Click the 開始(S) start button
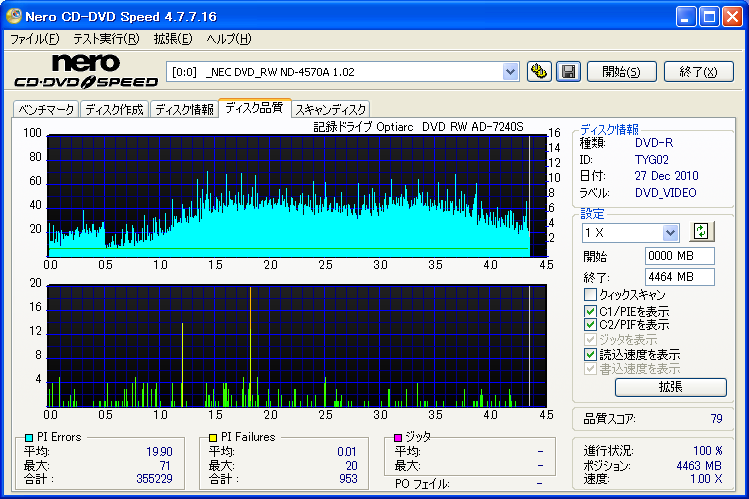The image size is (749, 499). pyautogui.click(x=621, y=72)
